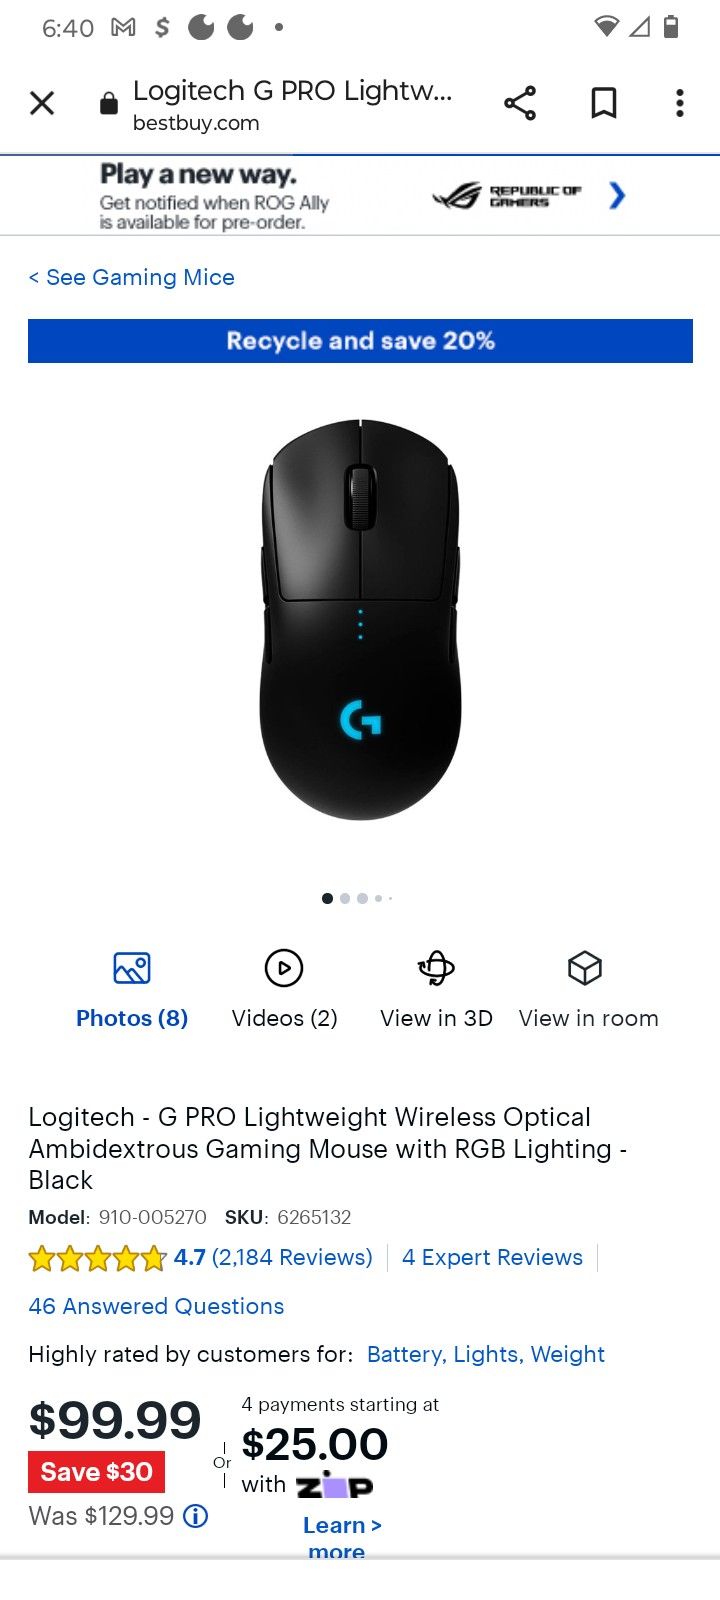Tap the share icon in toolbar

[x=520, y=103]
